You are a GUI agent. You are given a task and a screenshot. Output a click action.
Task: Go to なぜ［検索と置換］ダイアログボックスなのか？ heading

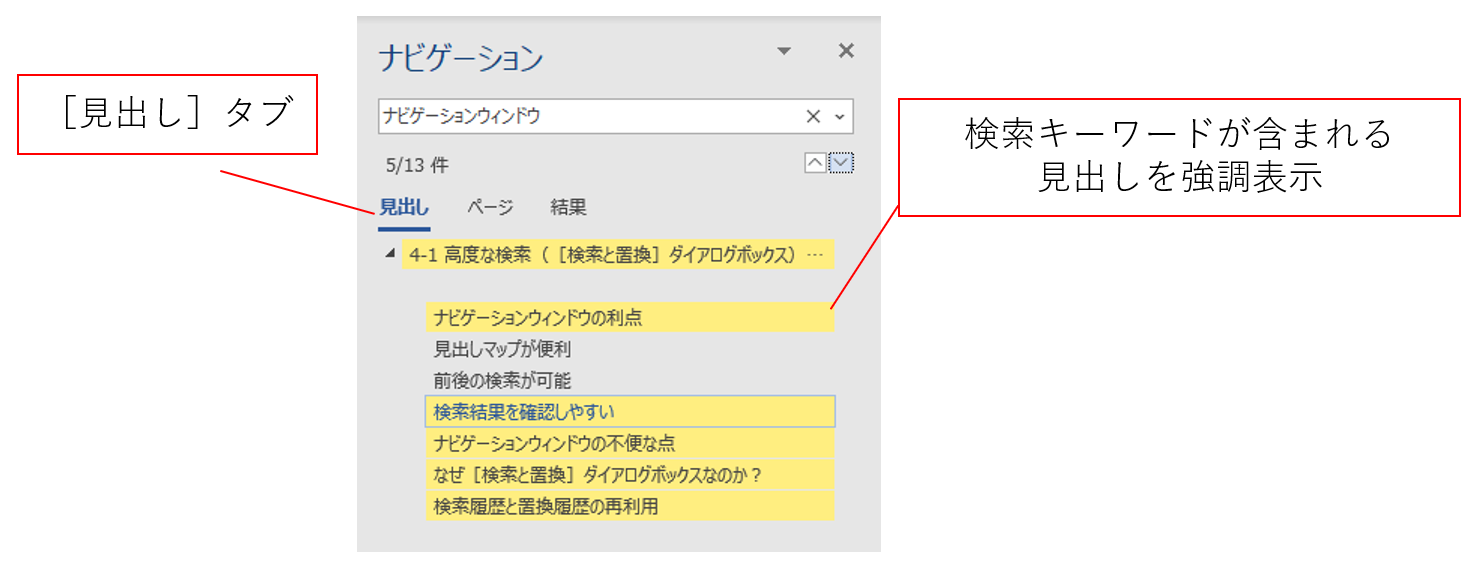pos(597,475)
